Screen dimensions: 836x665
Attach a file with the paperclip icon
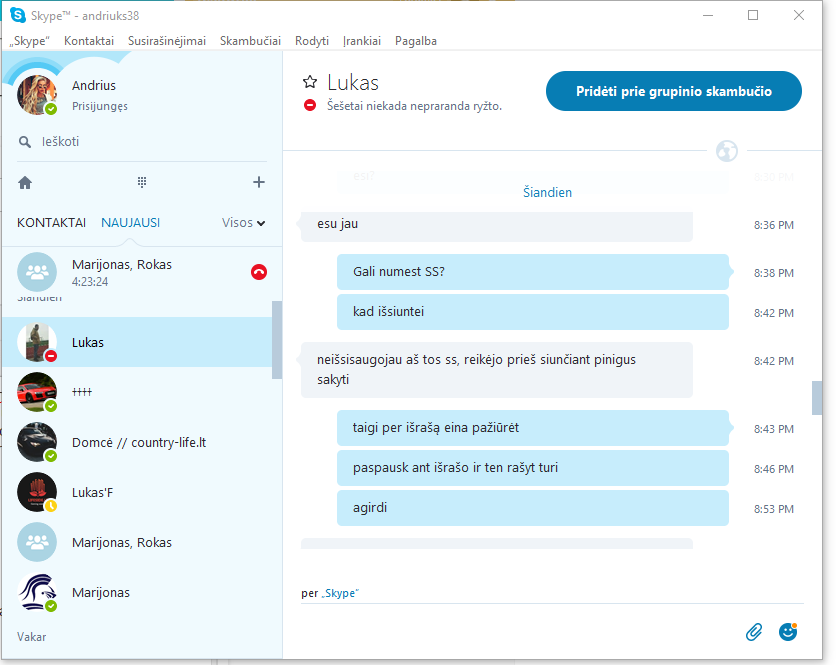click(x=754, y=632)
